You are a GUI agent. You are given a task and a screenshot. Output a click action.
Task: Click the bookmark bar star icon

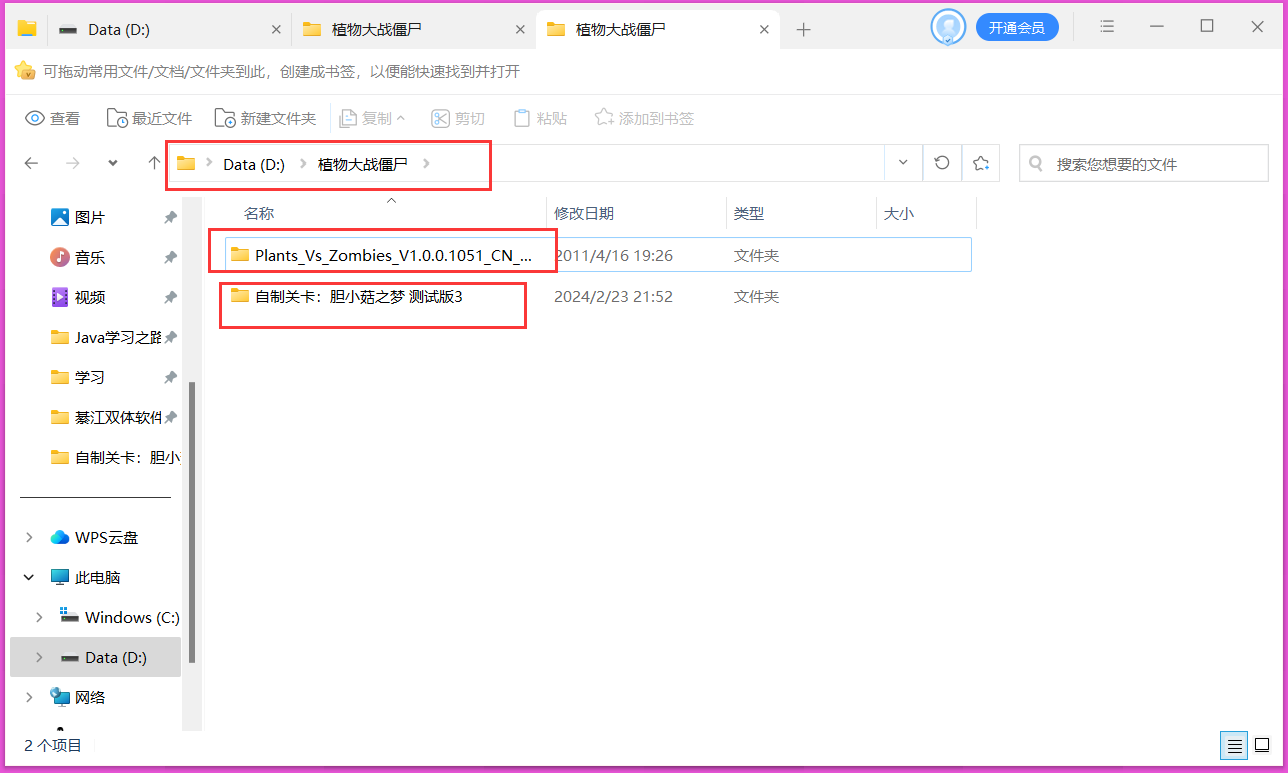[25, 71]
